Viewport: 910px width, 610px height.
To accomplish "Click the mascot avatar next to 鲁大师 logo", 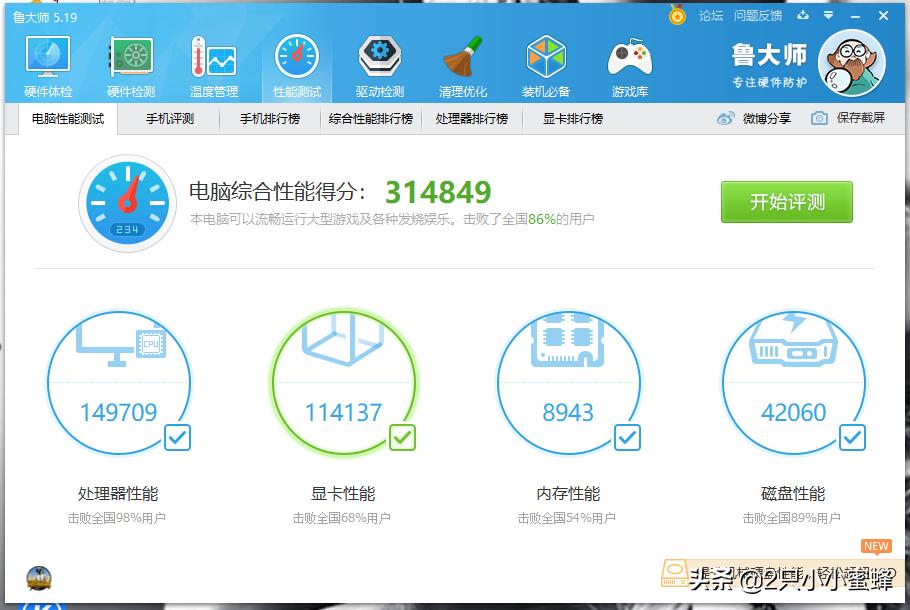I will (x=852, y=62).
